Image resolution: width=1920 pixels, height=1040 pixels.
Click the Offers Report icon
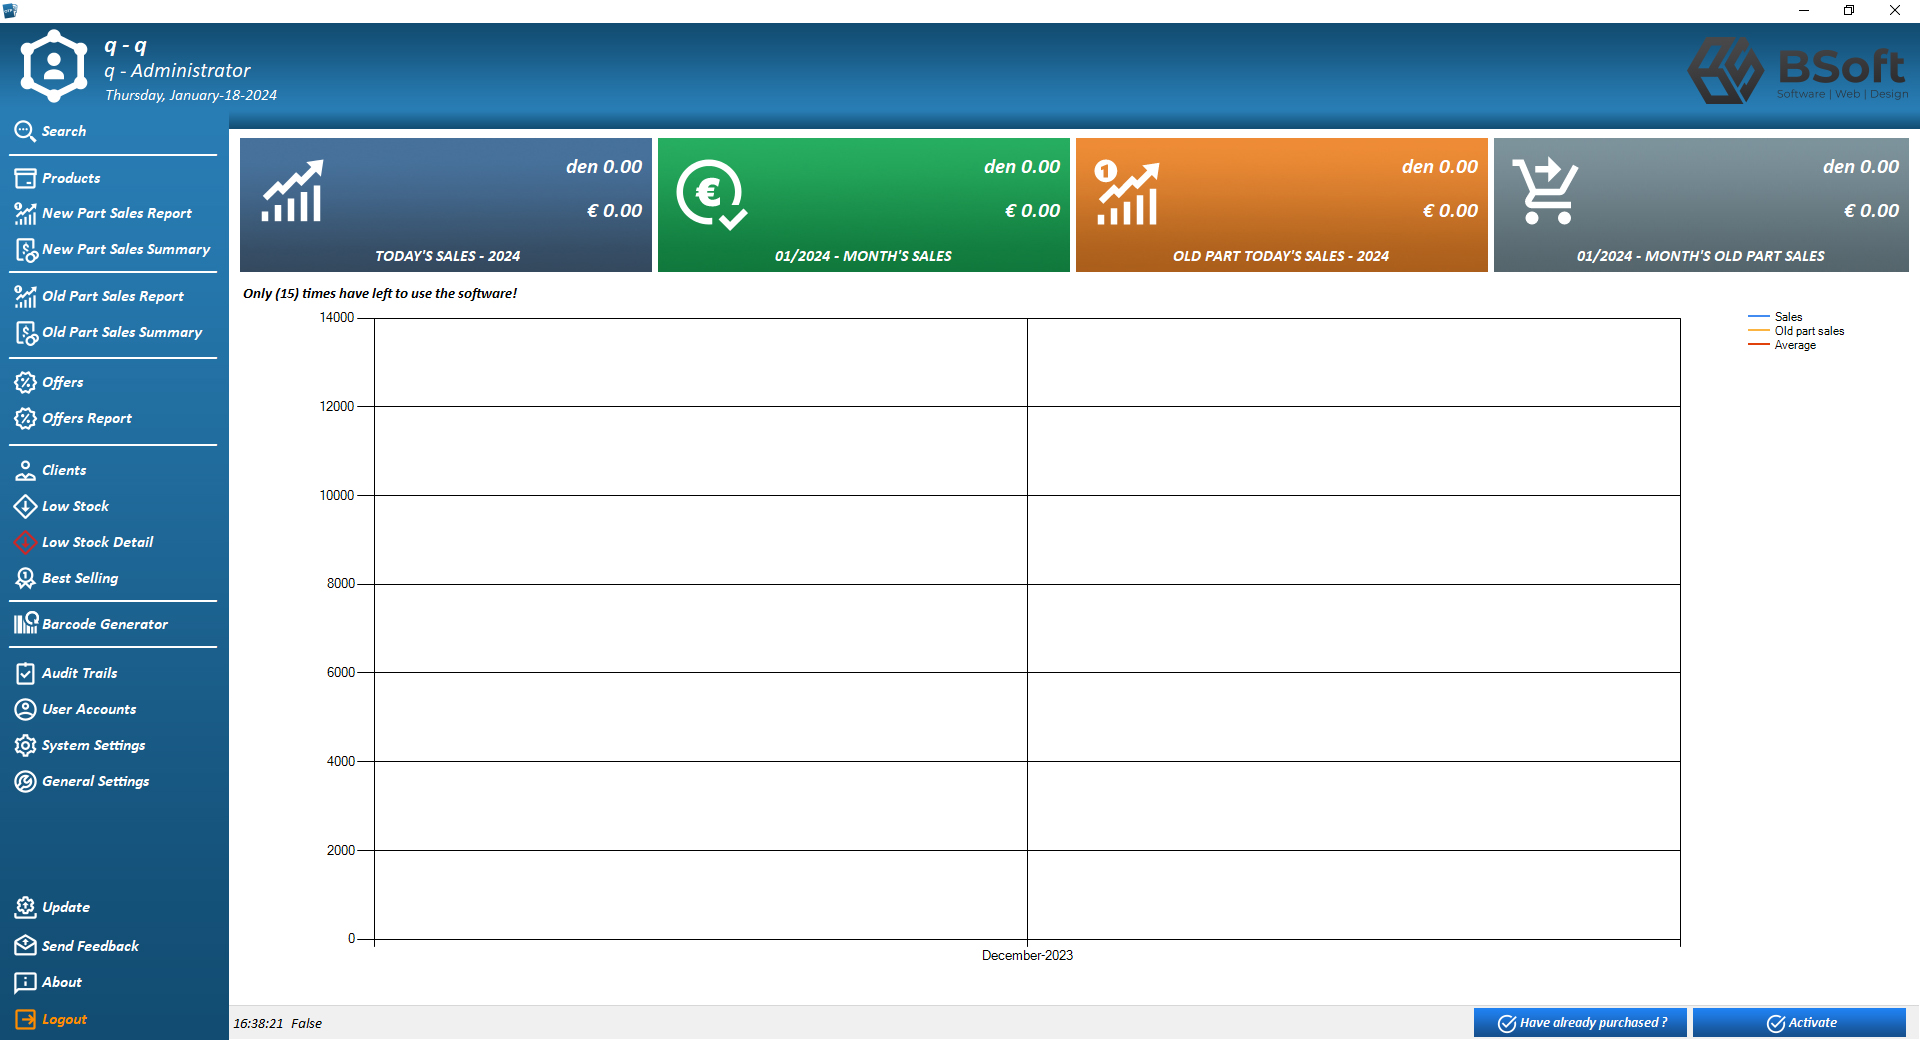coord(25,418)
